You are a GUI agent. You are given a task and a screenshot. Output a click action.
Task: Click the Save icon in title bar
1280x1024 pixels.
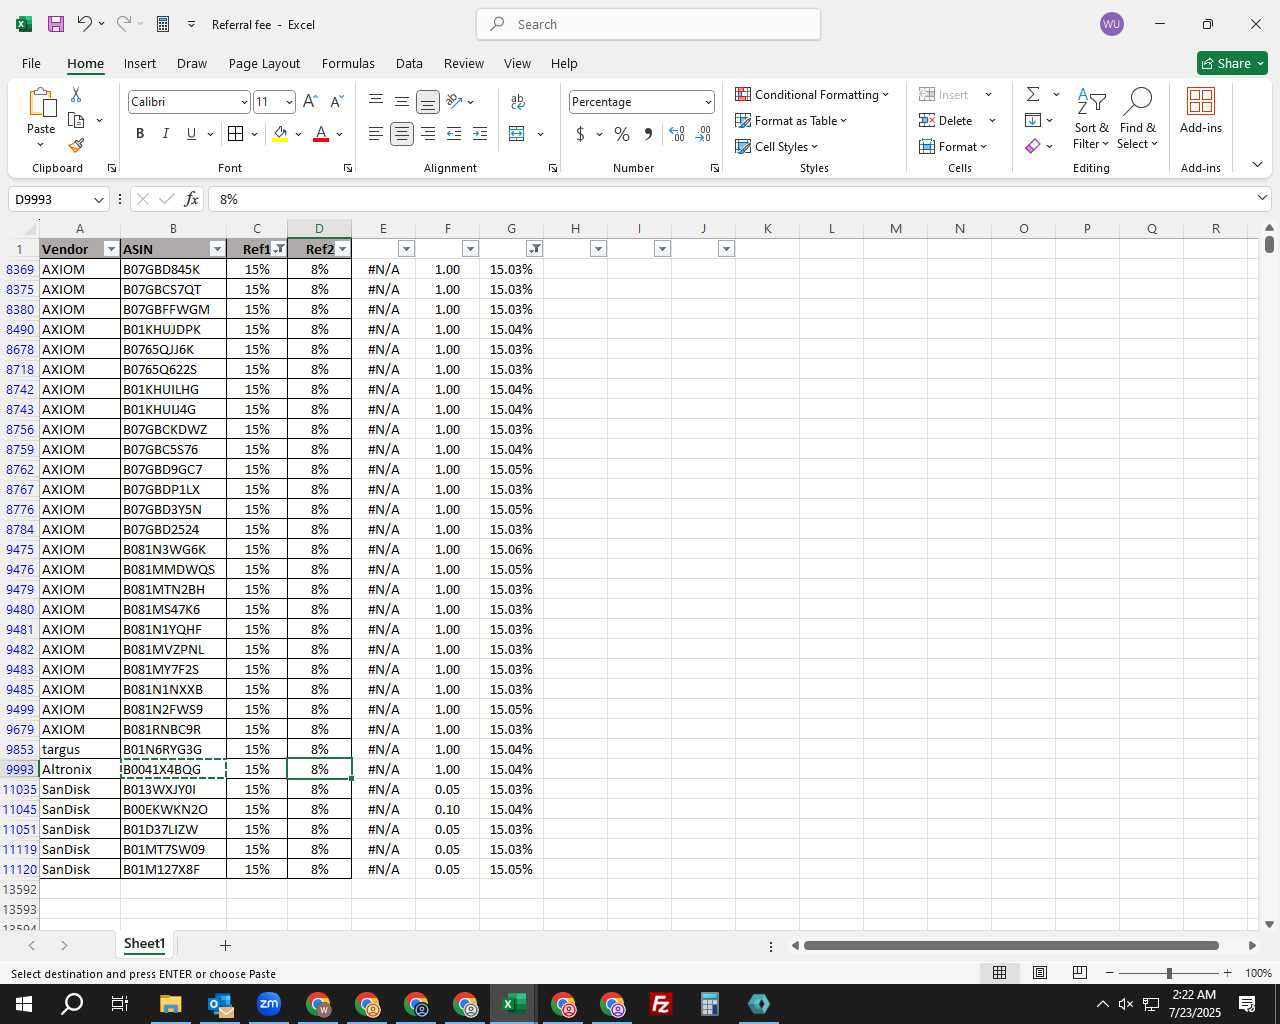point(56,24)
